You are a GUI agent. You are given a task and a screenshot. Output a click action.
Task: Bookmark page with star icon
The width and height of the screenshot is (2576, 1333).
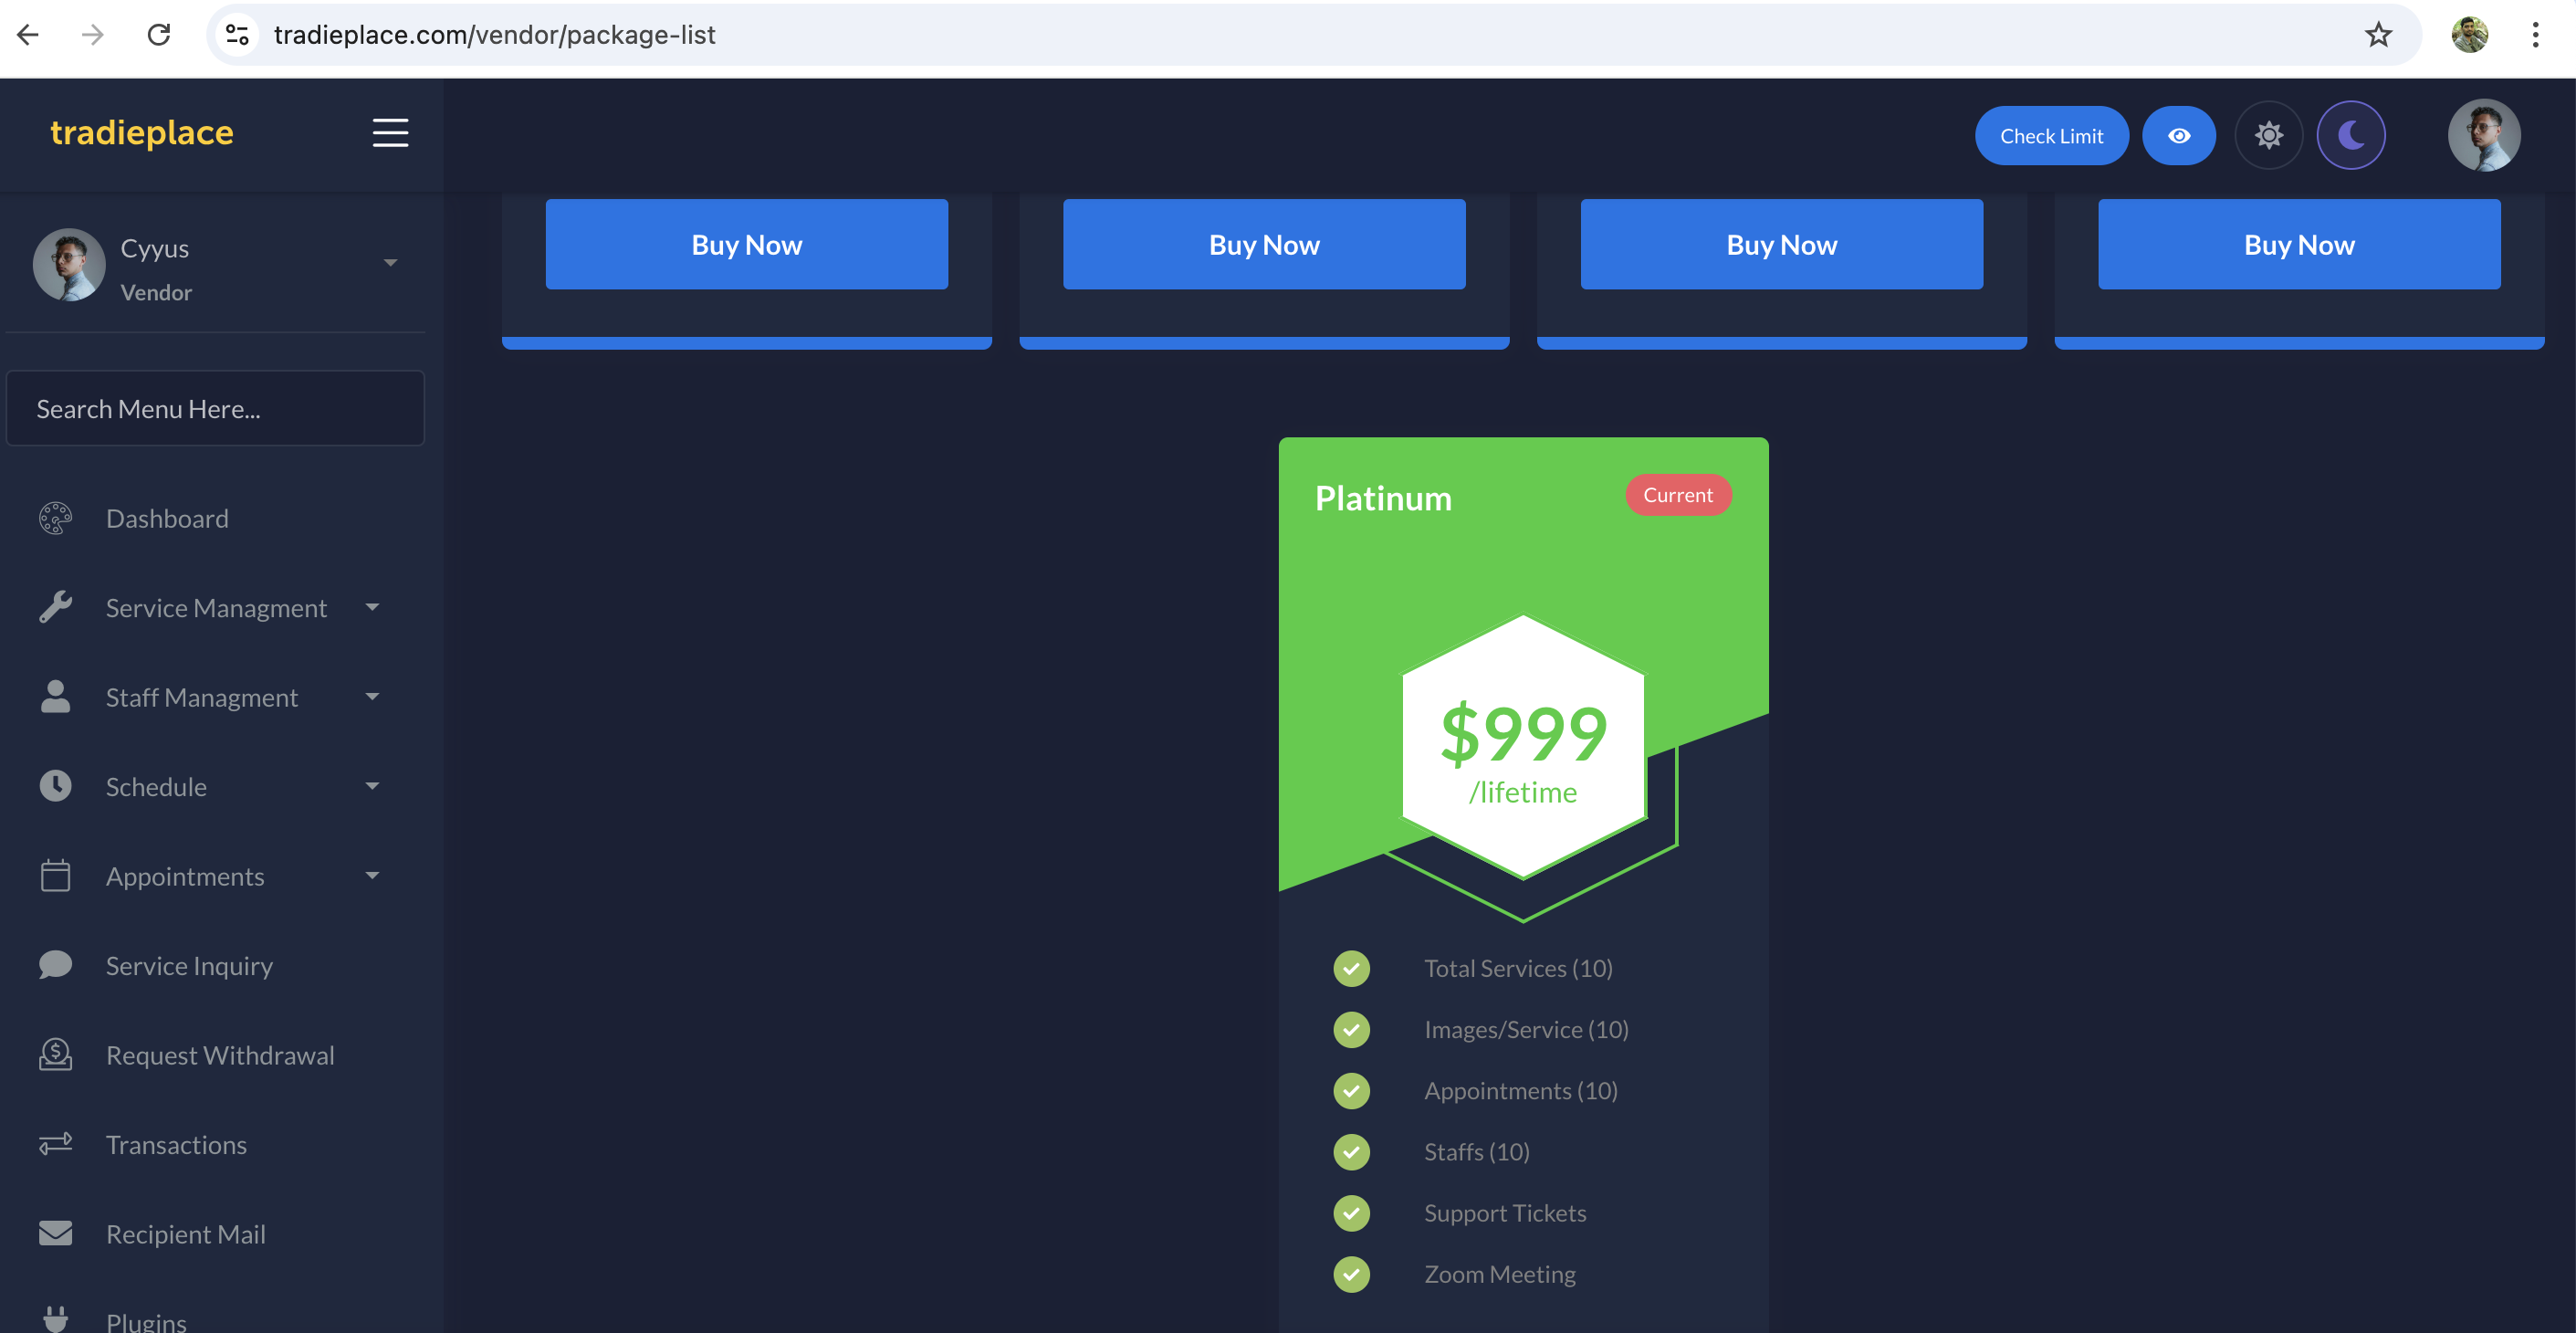(x=2378, y=35)
